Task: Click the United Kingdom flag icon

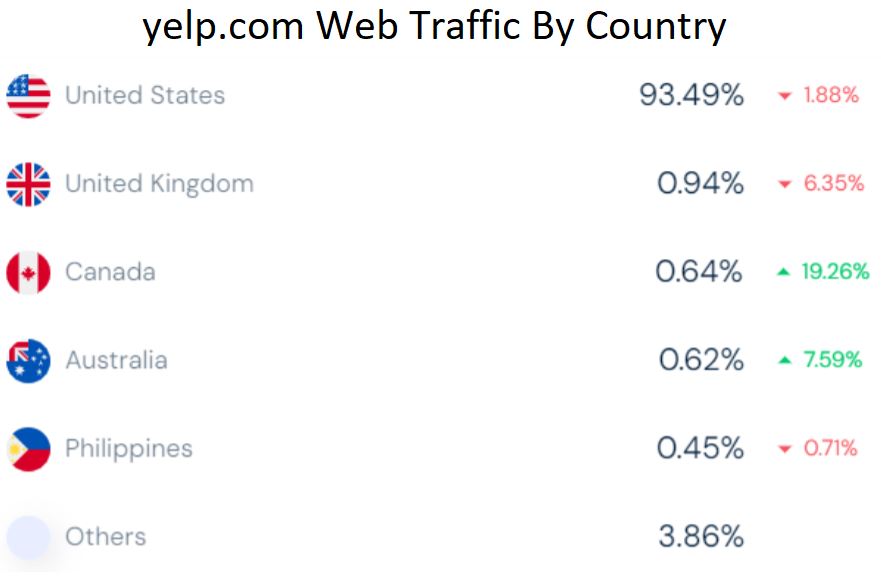Action: click(x=28, y=184)
